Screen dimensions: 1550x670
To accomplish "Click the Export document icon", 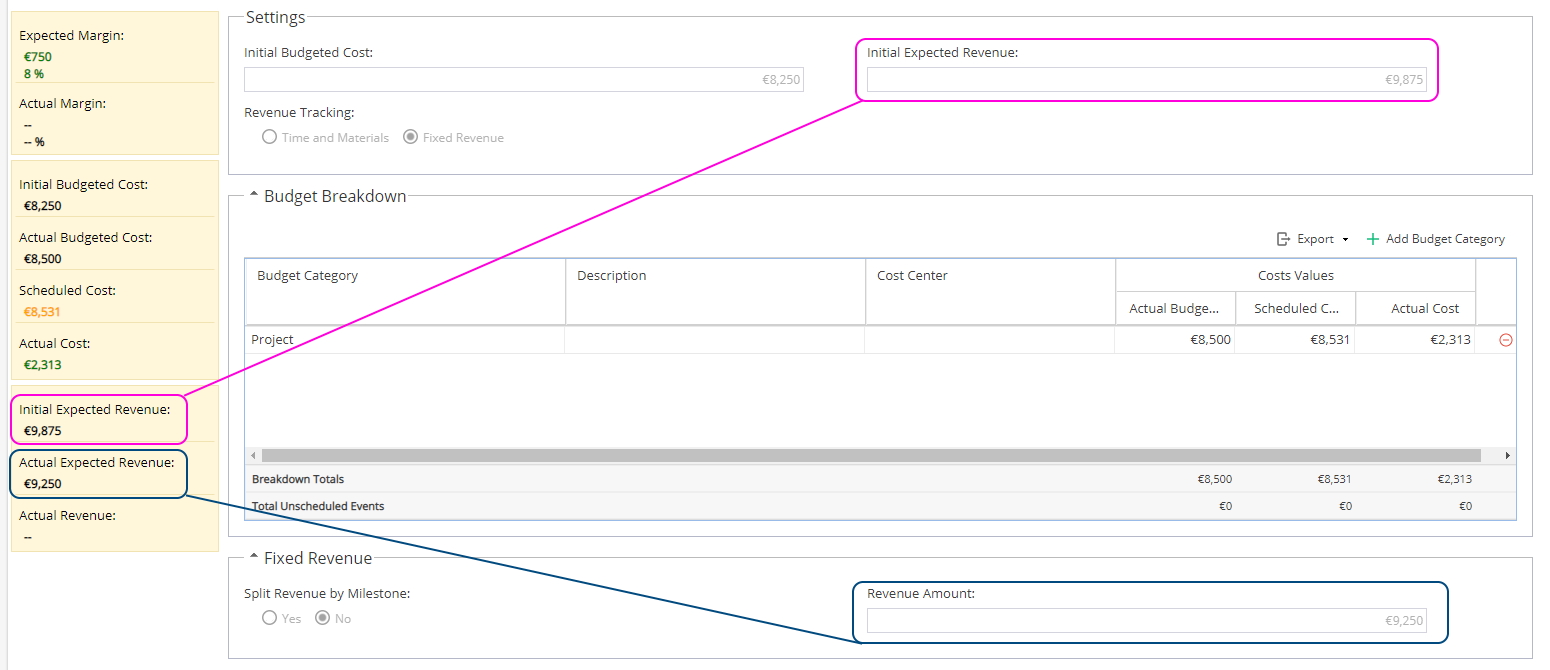I will (x=1284, y=239).
